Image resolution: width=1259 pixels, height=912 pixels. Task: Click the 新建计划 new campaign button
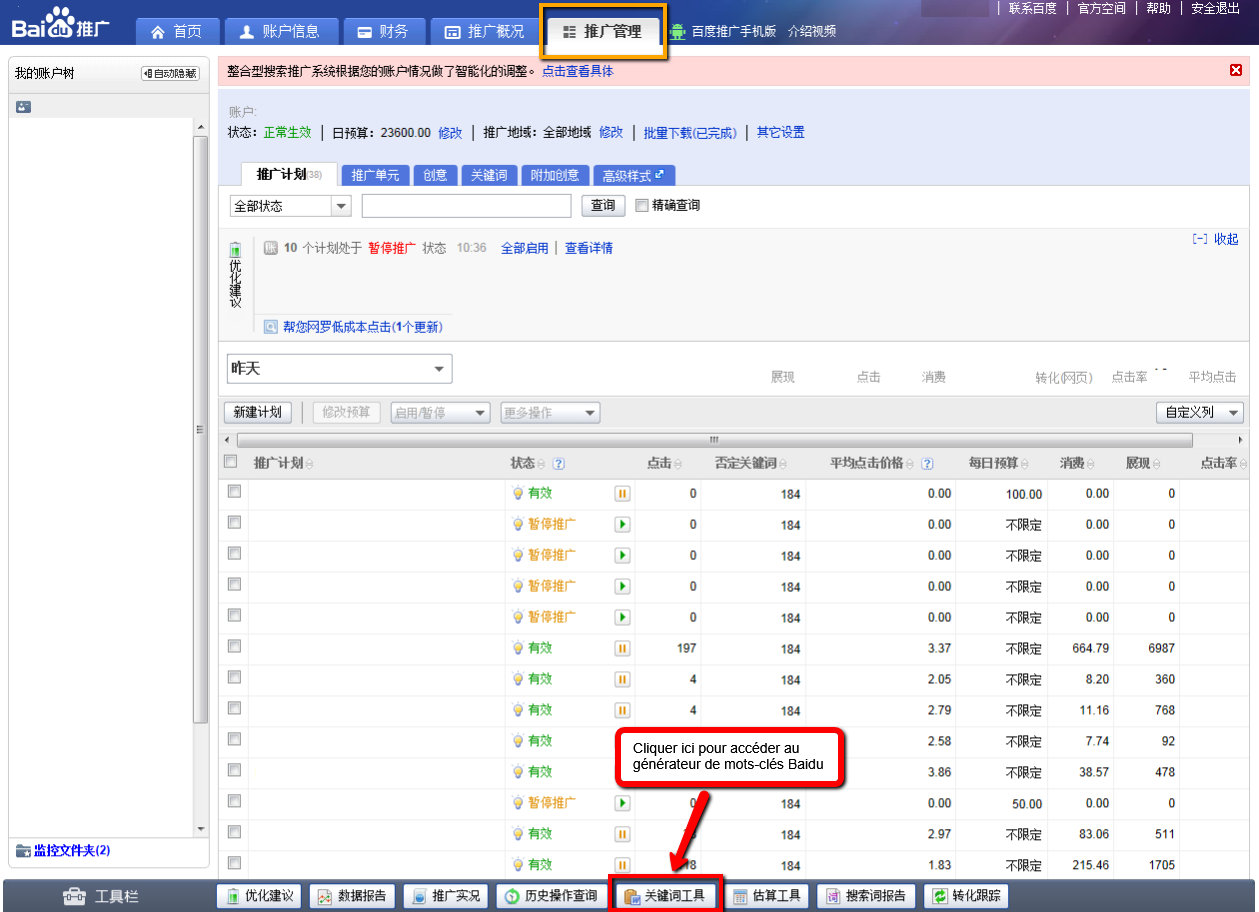(257, 412)
